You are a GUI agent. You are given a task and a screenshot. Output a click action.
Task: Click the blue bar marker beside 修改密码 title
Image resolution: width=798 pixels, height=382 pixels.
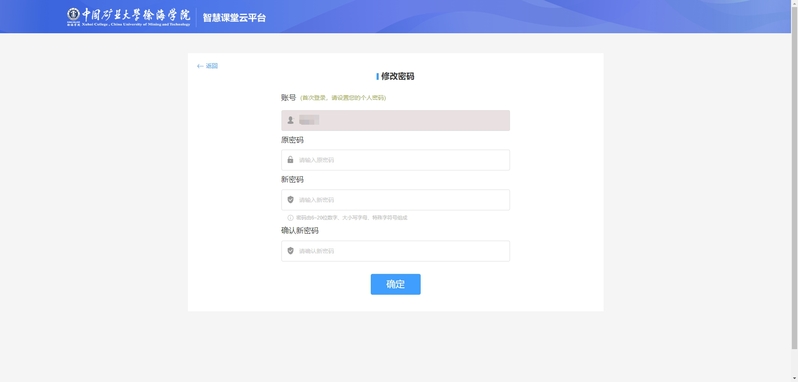coord(377,76)
